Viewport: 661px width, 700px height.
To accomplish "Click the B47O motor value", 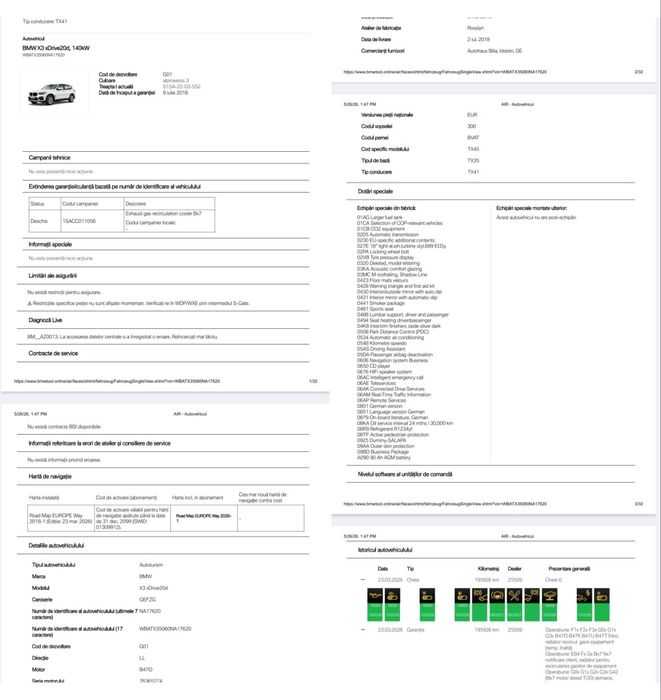I will [x=146, y=669].
